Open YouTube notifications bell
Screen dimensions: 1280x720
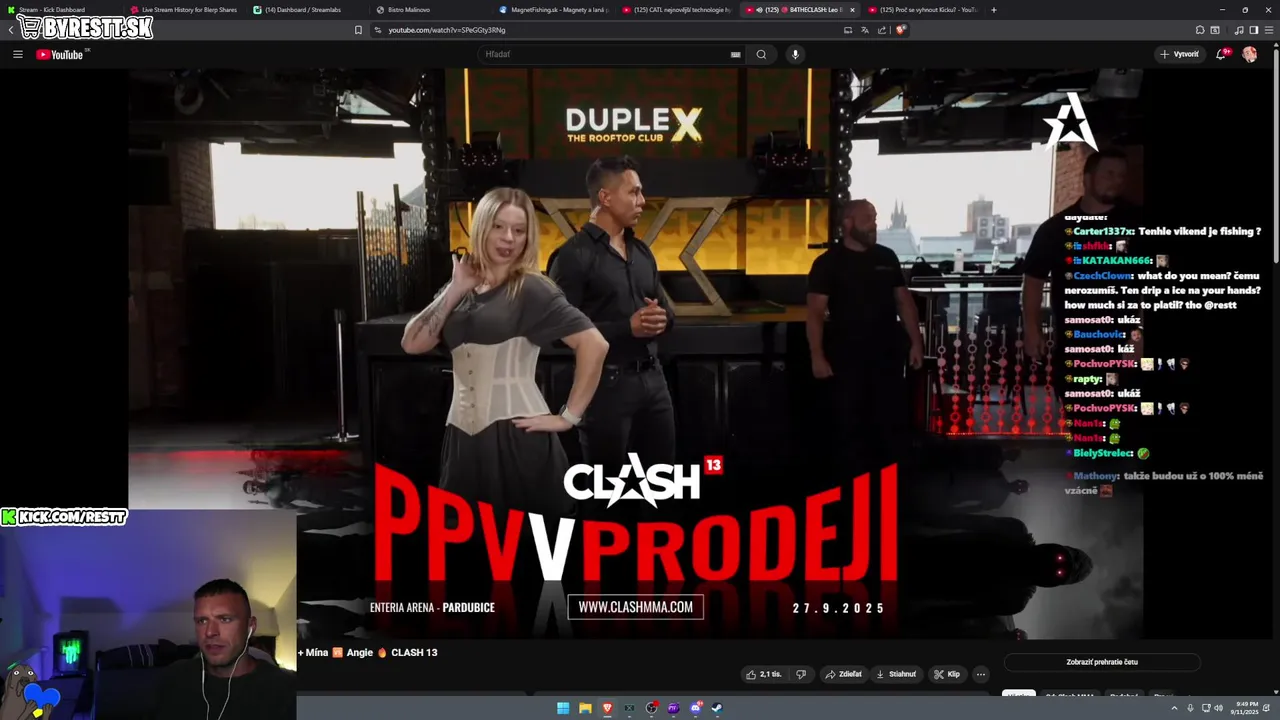pos(1221,54)
